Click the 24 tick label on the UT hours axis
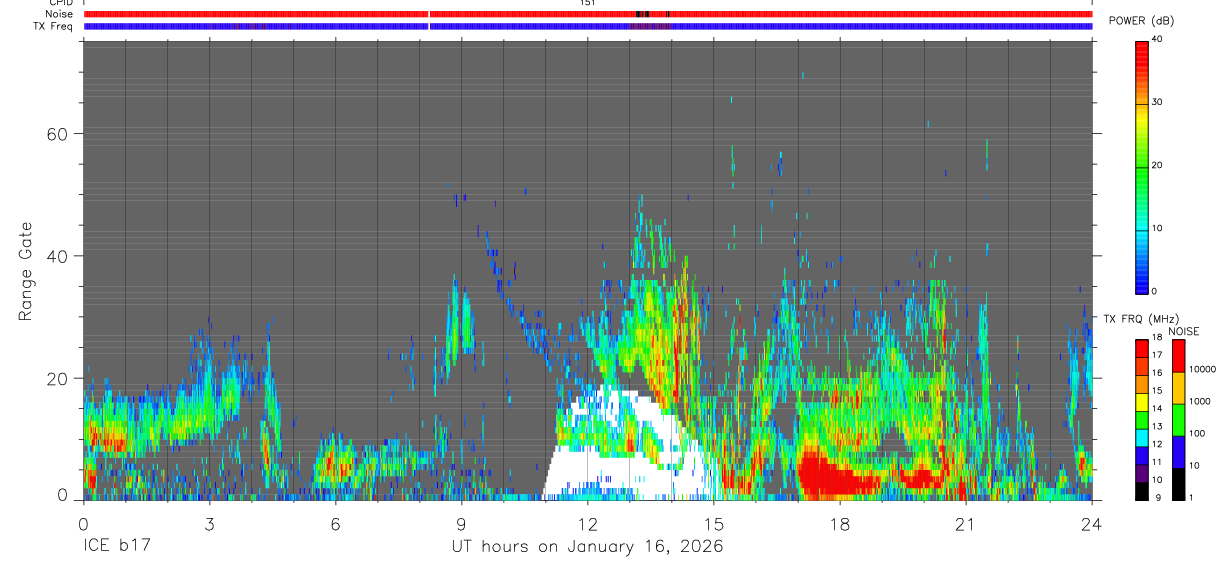 point(1091,523)
